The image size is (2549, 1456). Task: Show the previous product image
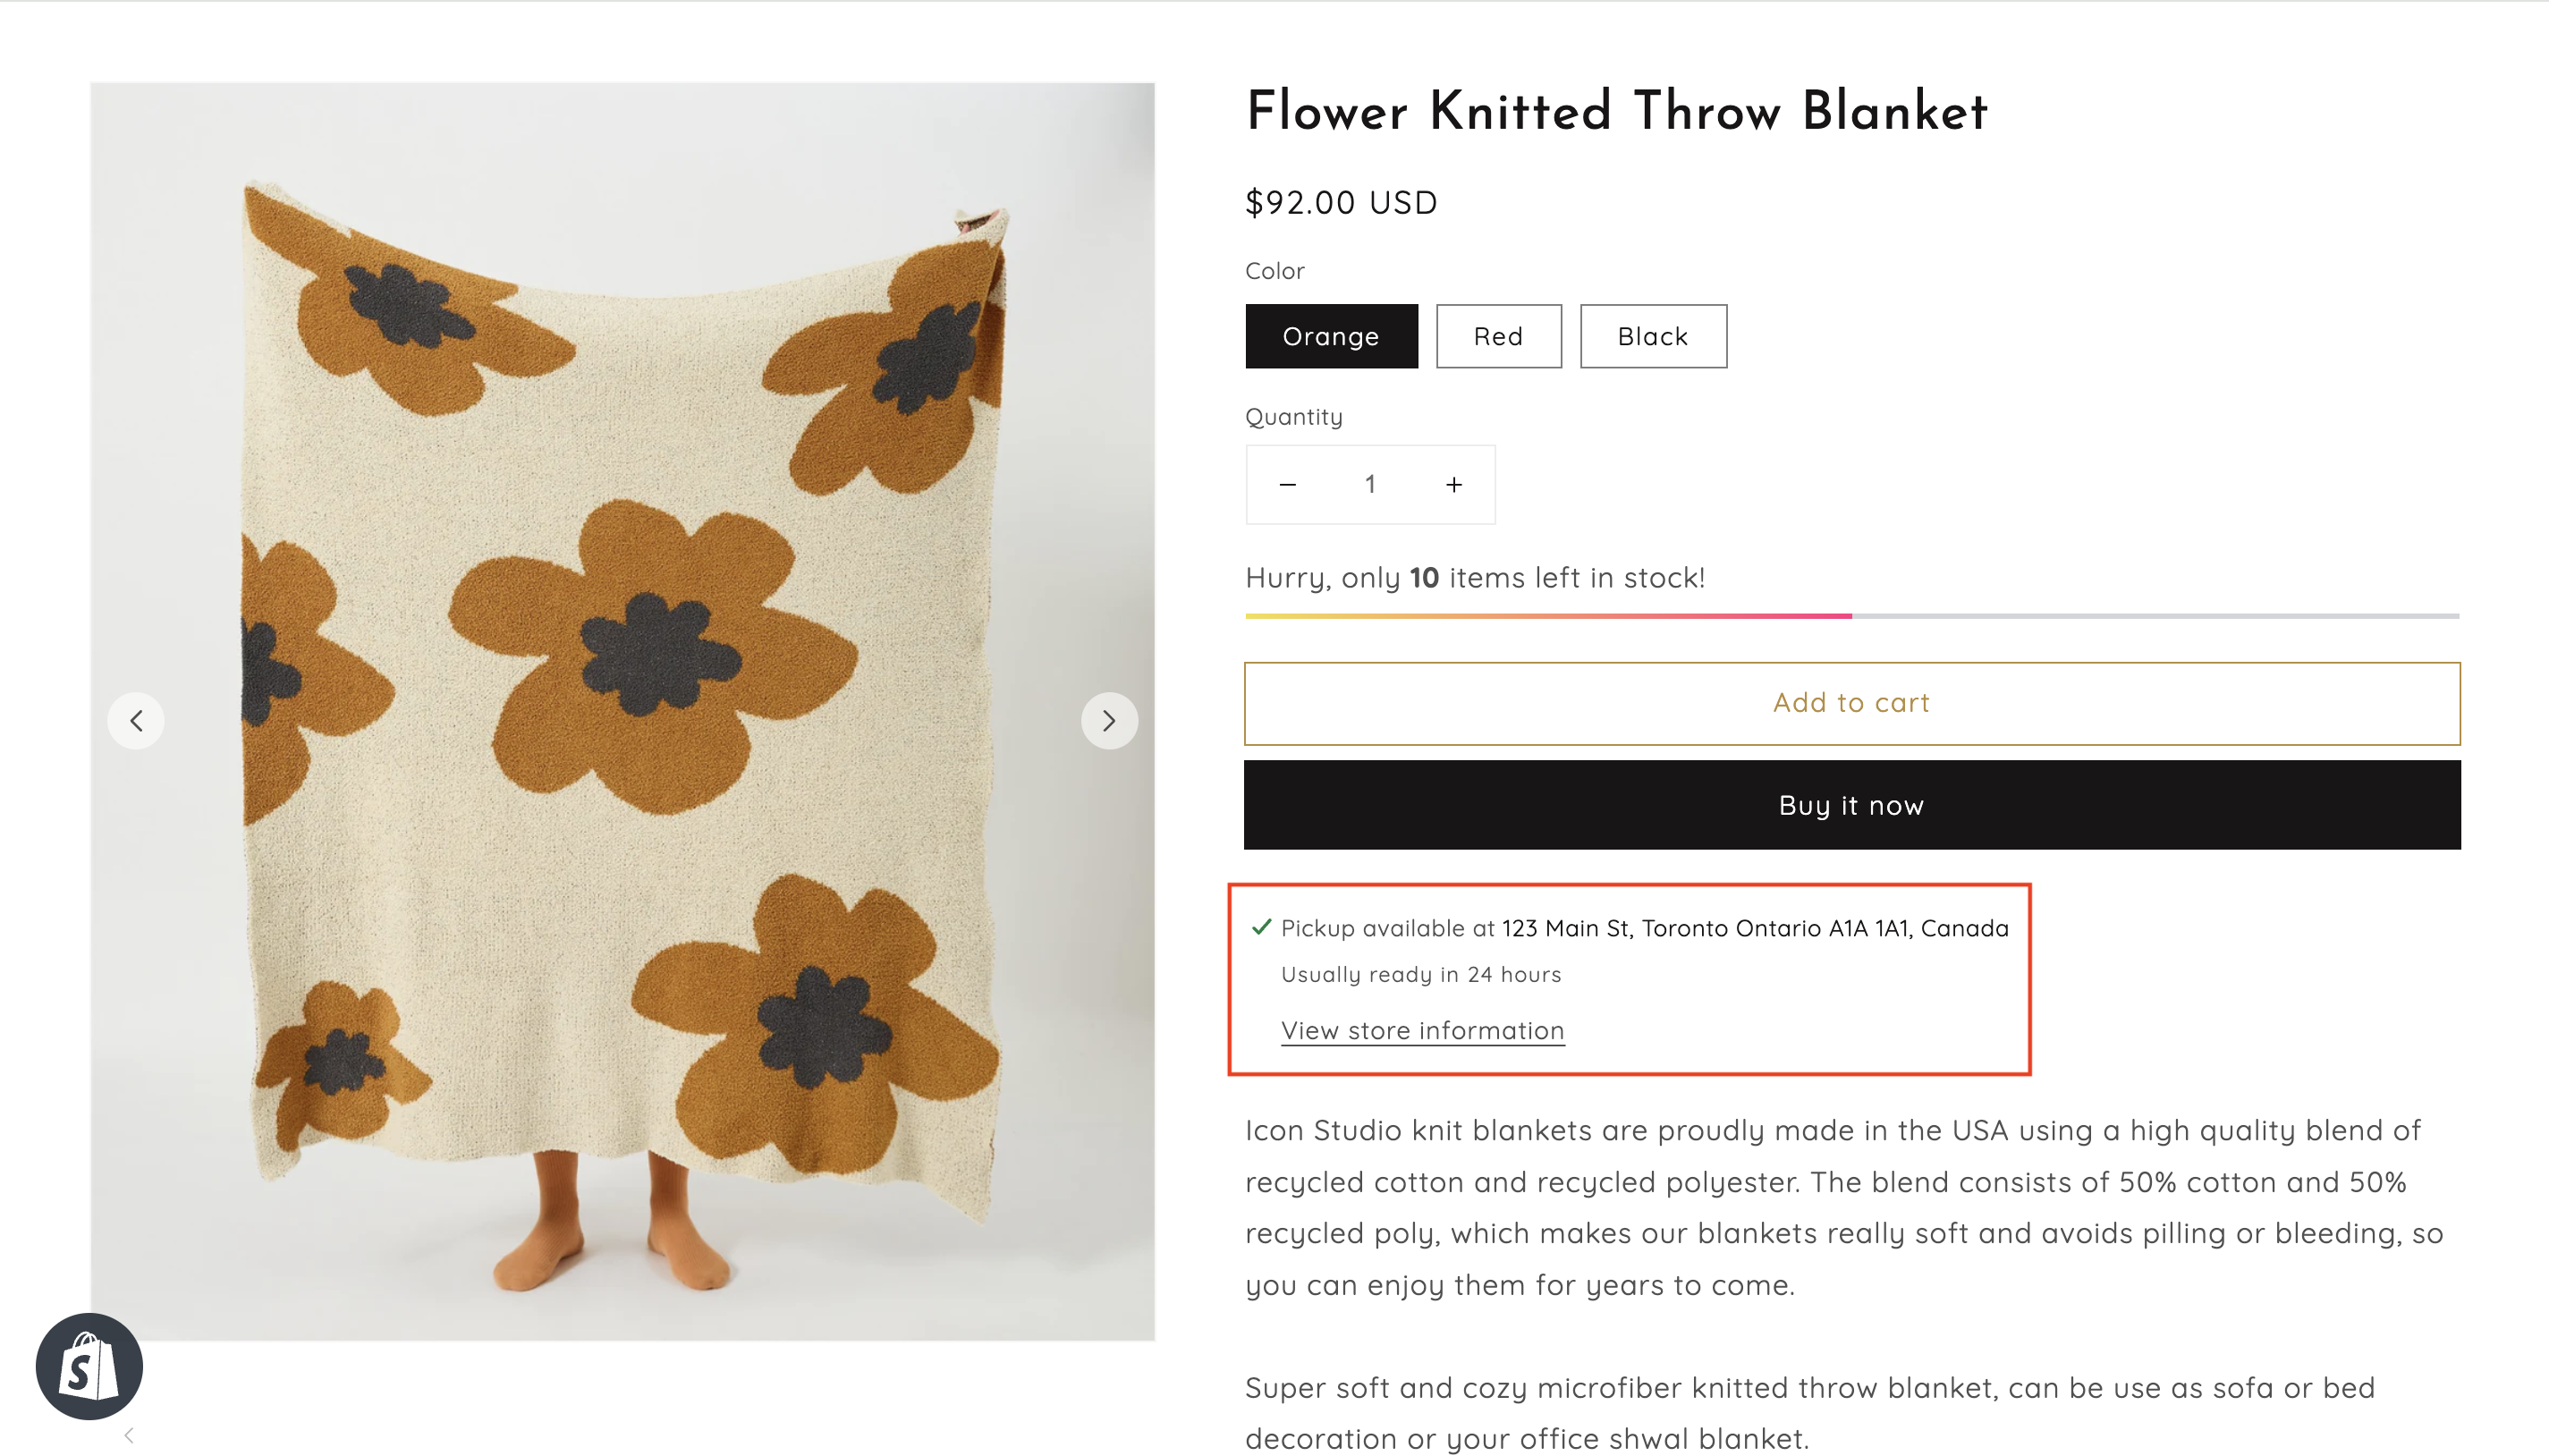click(x=136, y=720)
